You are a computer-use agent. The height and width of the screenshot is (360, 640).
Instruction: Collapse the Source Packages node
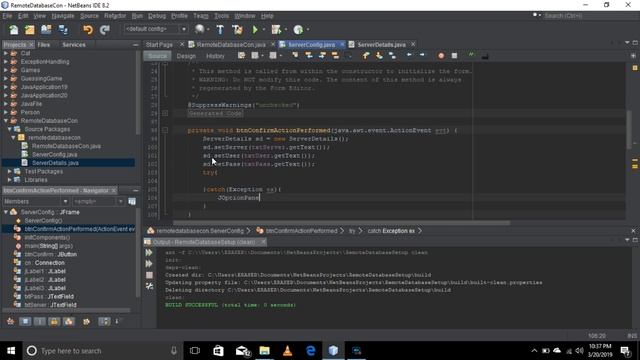[10, 129]
